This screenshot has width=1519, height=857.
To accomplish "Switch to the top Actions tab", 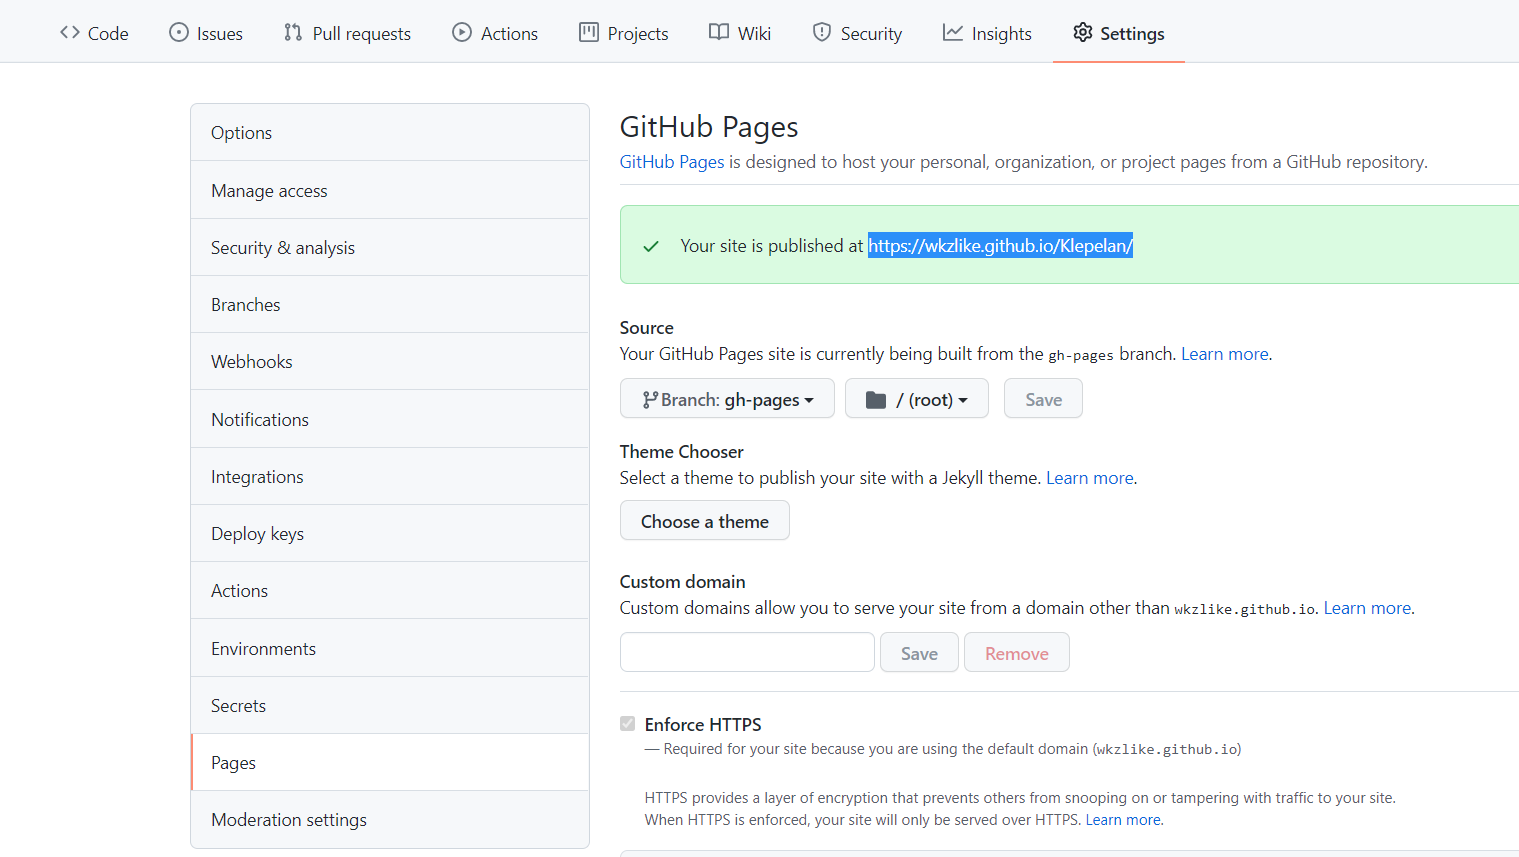I will coord(495,33).
